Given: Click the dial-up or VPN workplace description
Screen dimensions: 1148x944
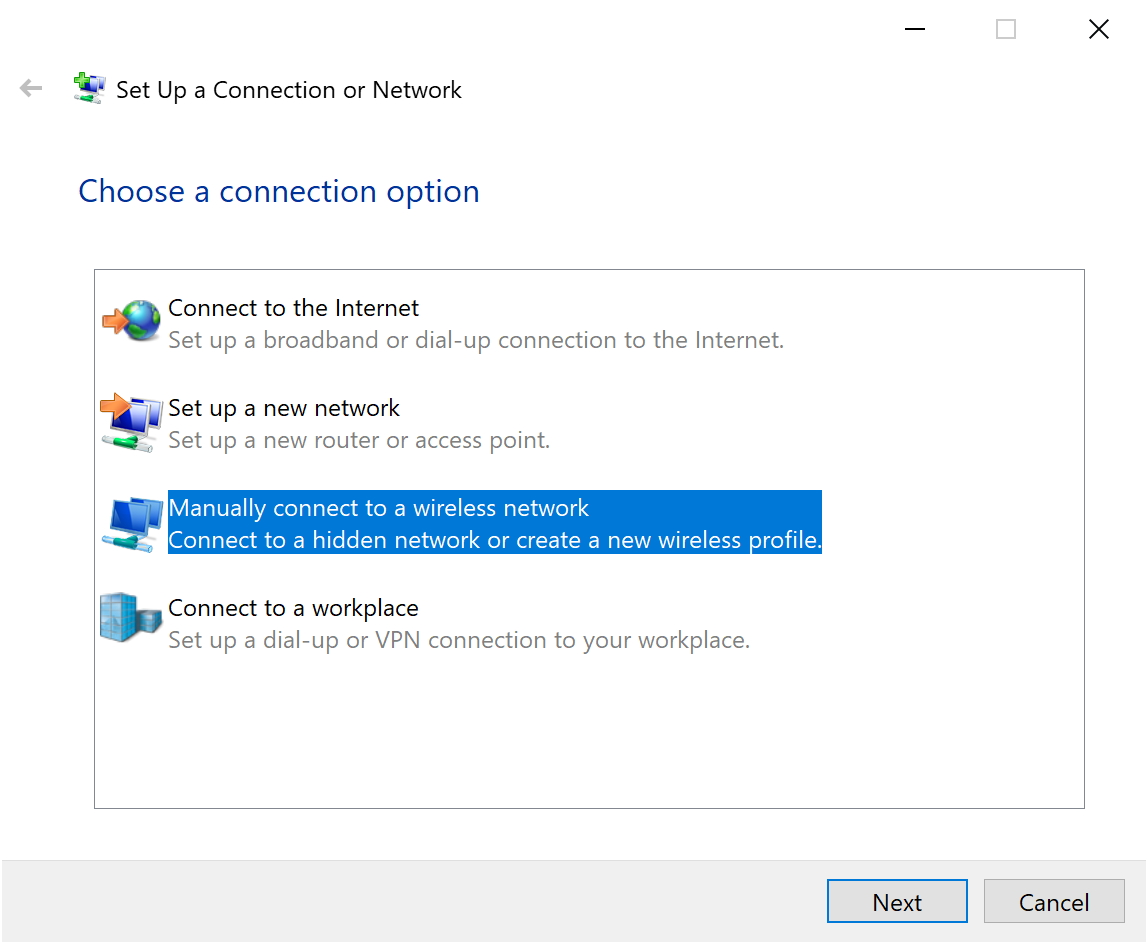Looking at the screenshot, I should coord(459,640).
